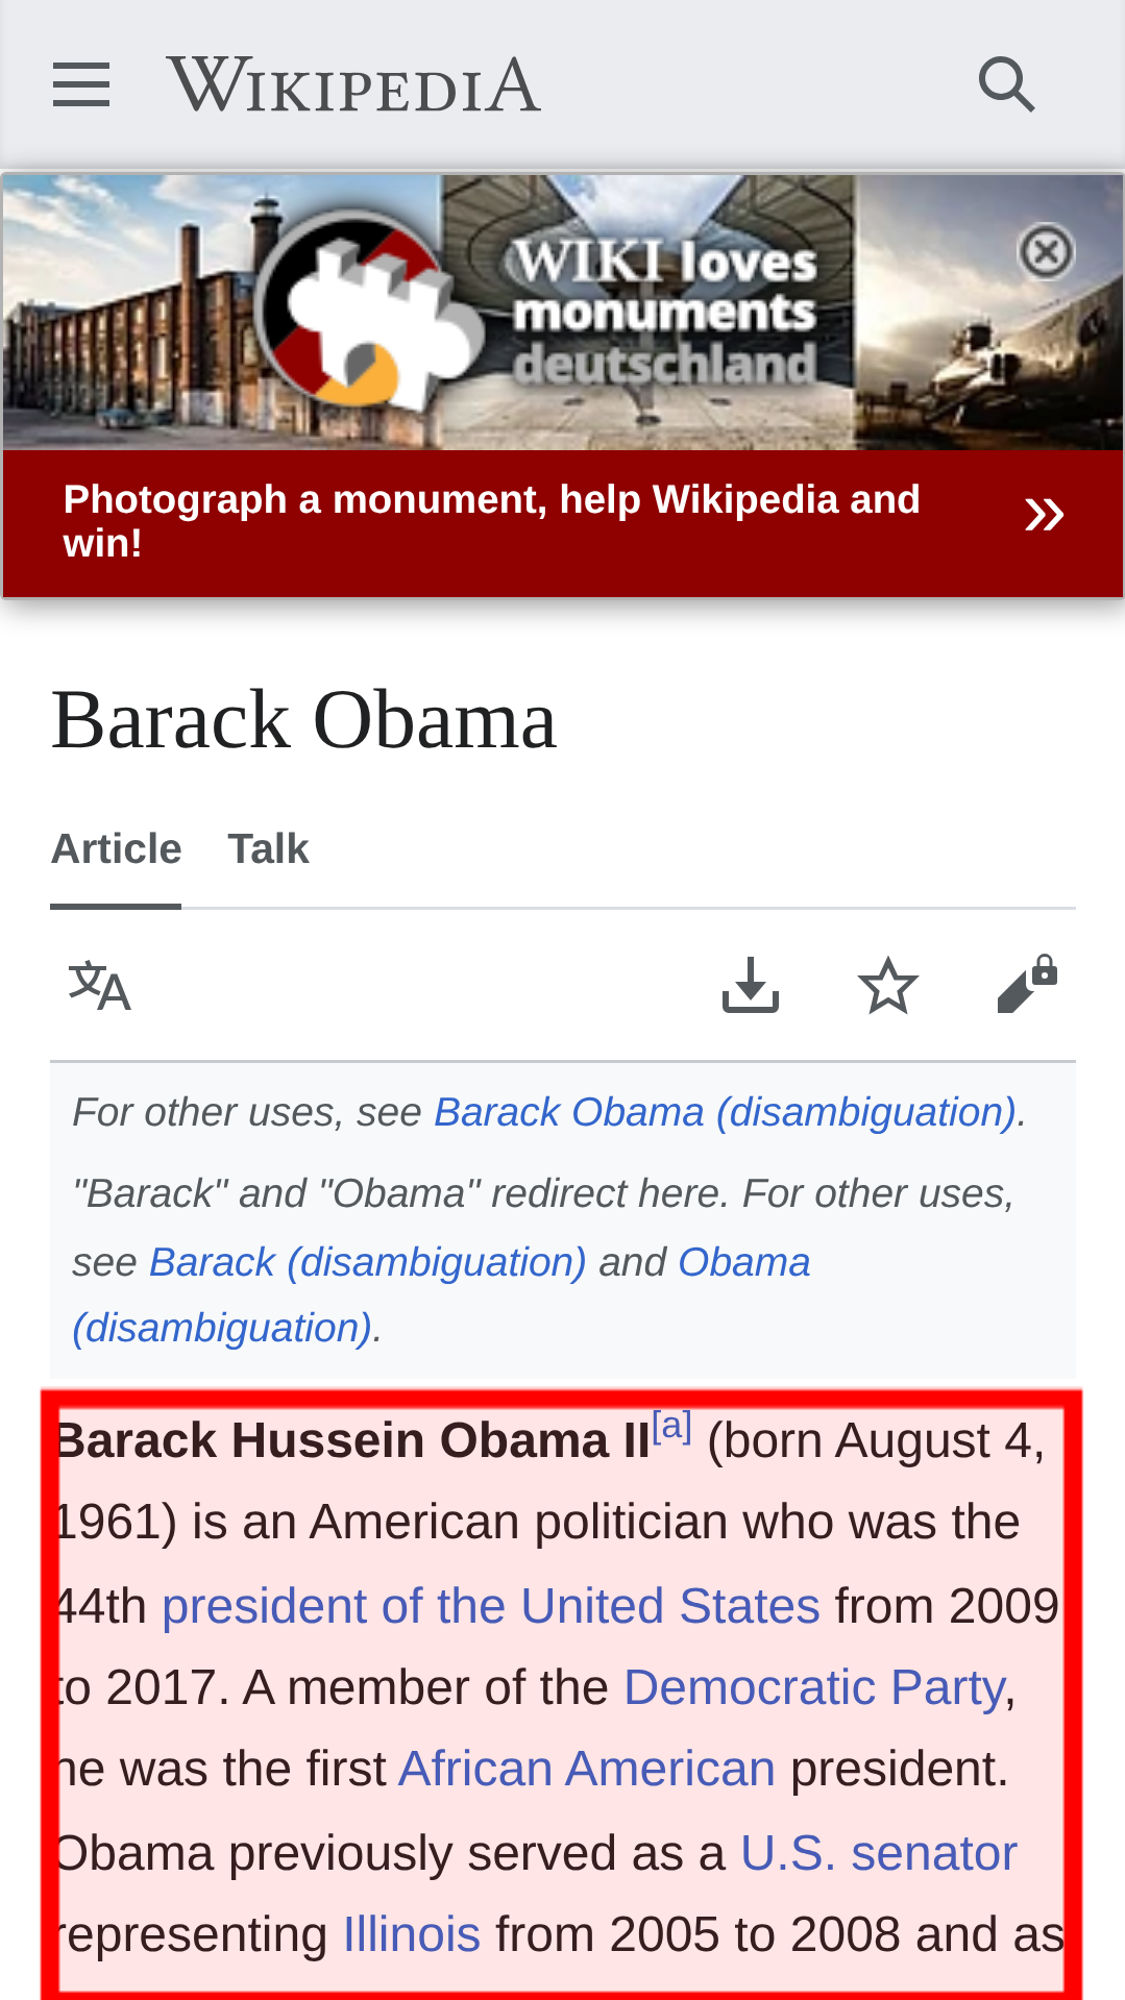1125x2000 pixels.
Task: Click the locked edit pencil icon
Action: [1027, 985]
